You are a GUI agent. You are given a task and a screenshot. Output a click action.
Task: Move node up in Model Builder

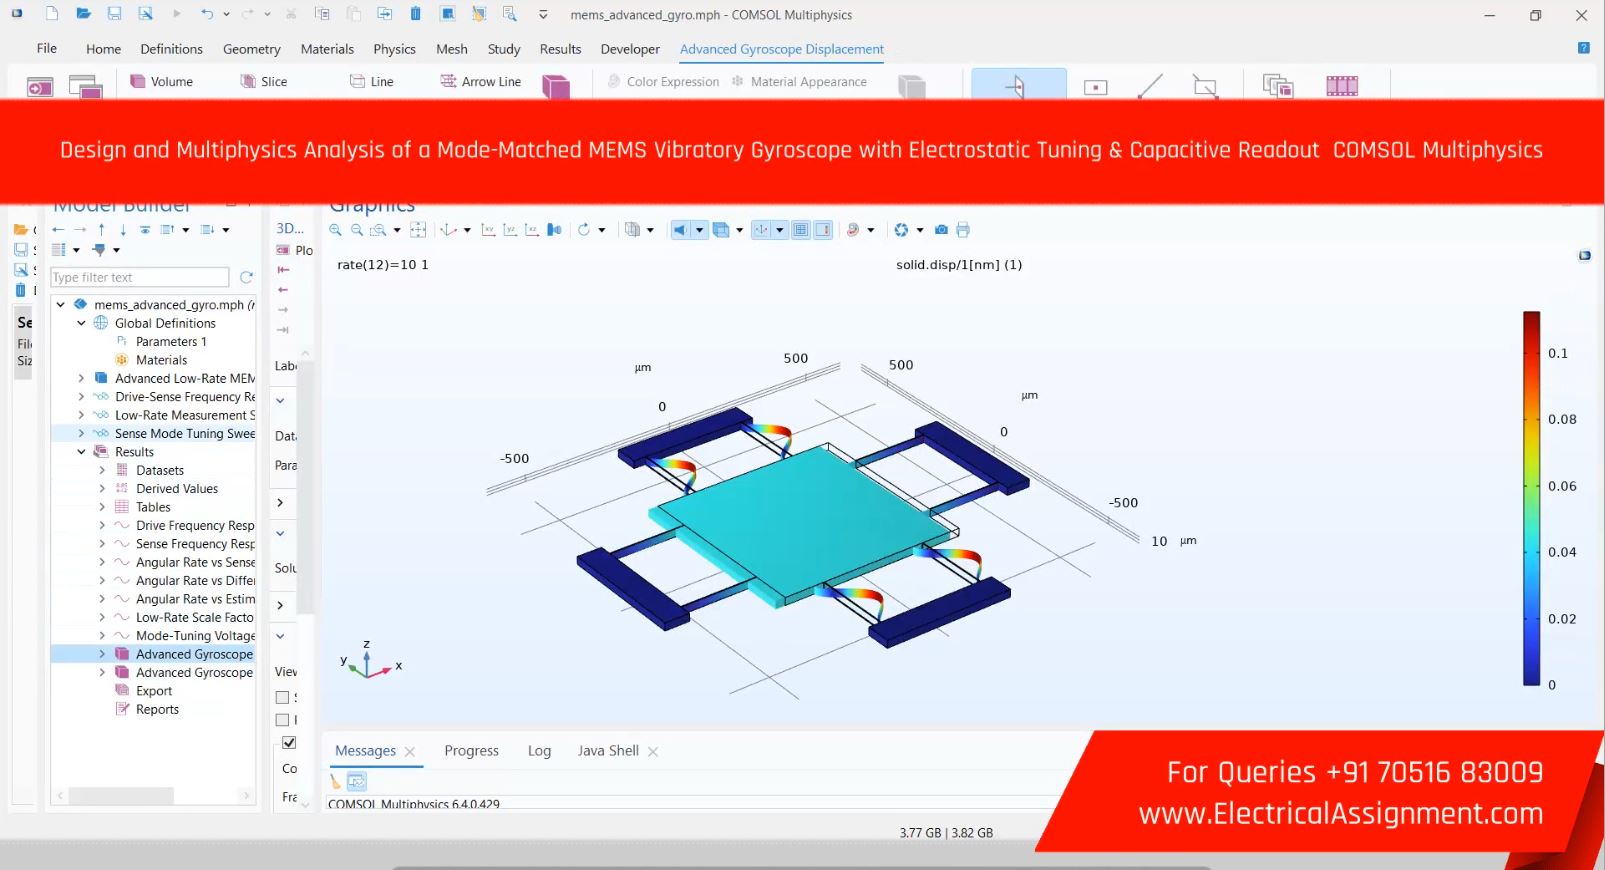(x=101, y=230)
